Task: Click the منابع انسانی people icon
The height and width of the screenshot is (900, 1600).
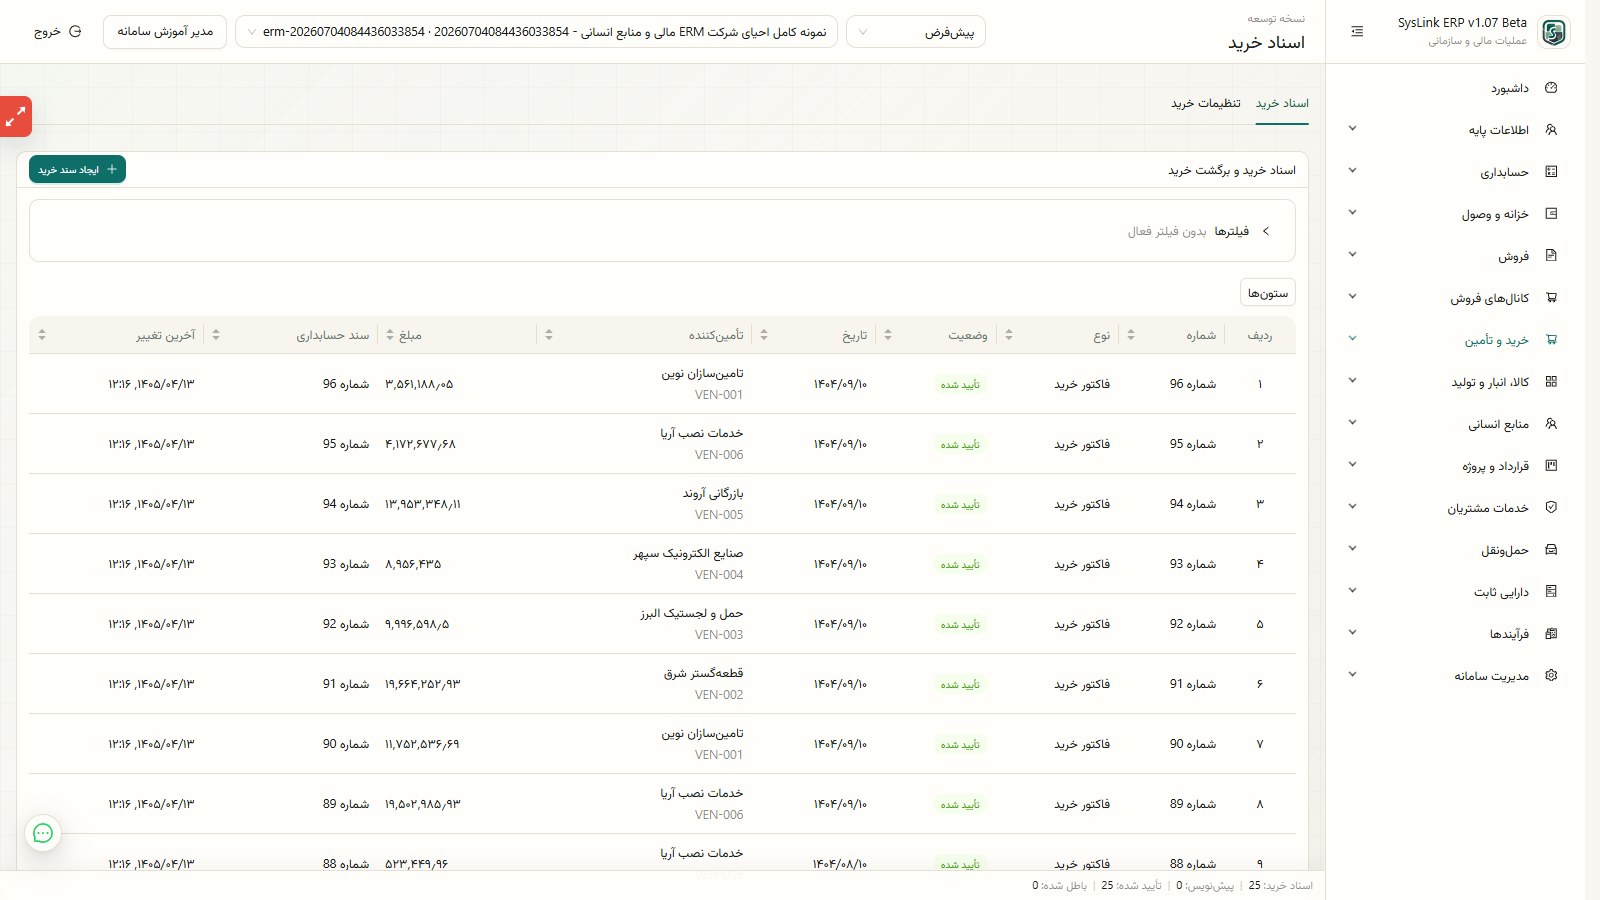Action: pyautogui.click(x=1551, y=424)
